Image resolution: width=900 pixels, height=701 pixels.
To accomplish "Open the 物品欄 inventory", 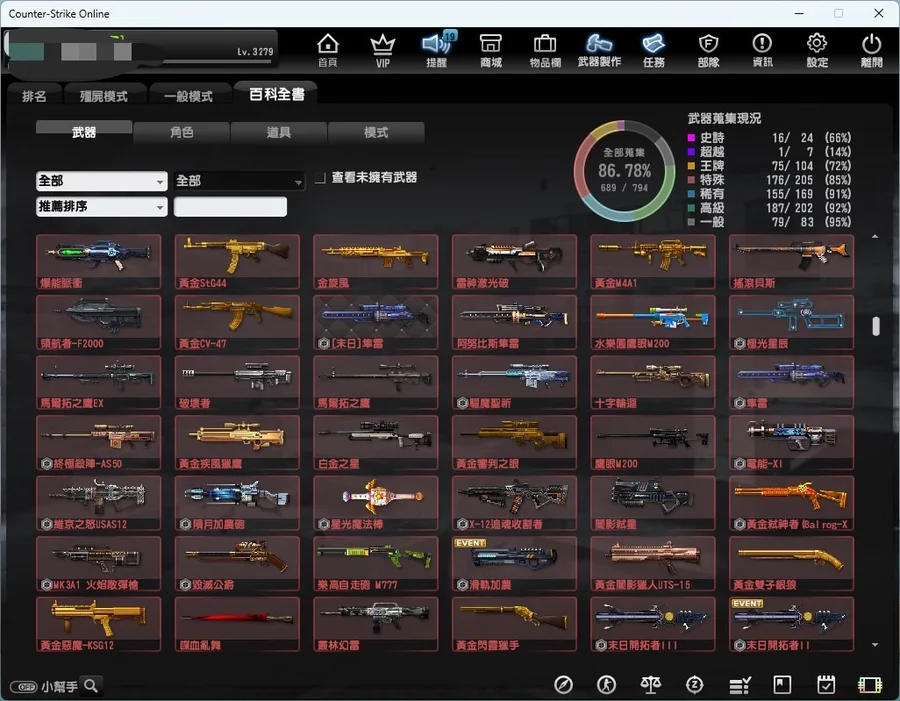I will pos(544,49).
